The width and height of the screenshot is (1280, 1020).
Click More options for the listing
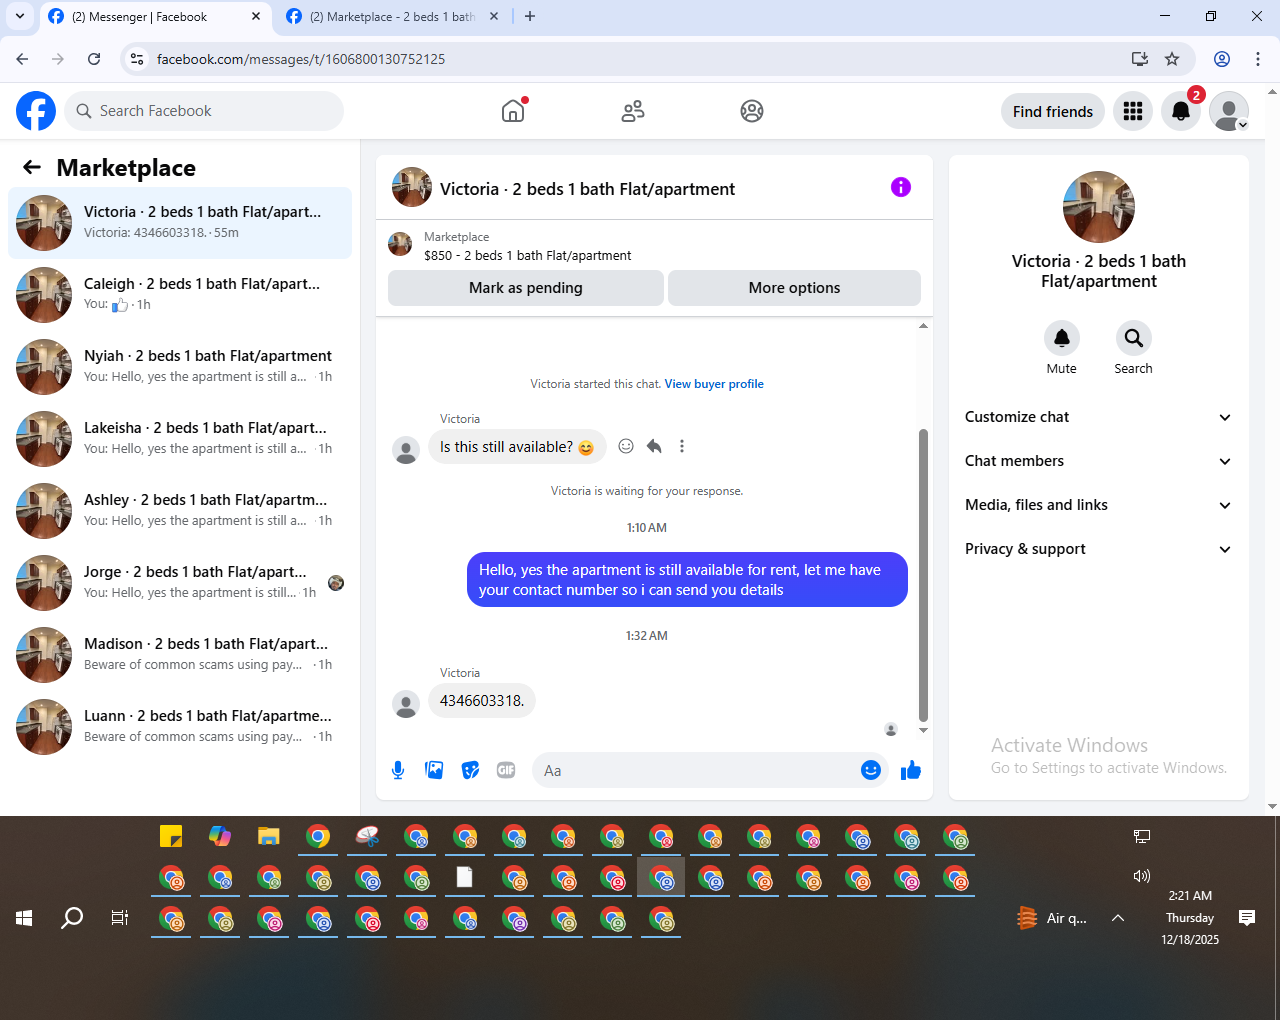point(795,288)
